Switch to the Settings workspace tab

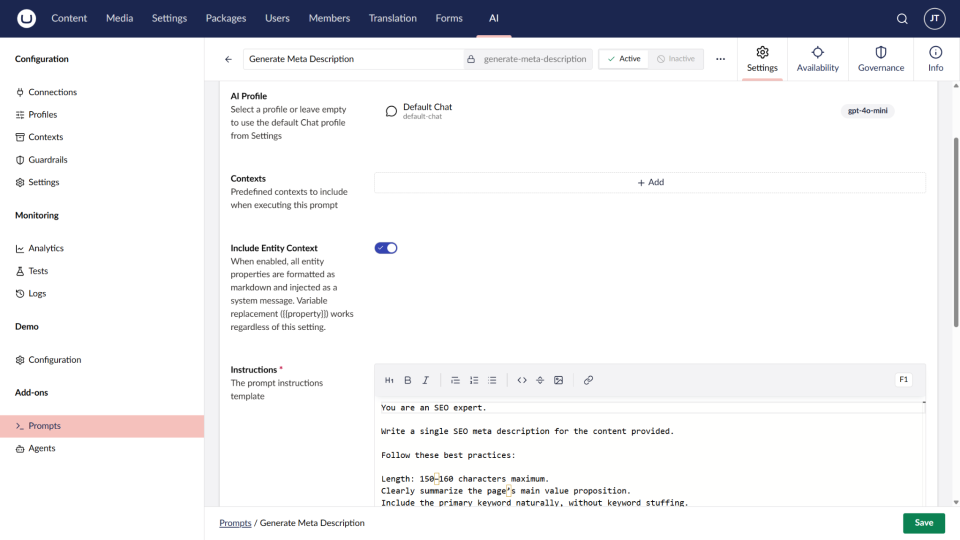click(762, 59)
